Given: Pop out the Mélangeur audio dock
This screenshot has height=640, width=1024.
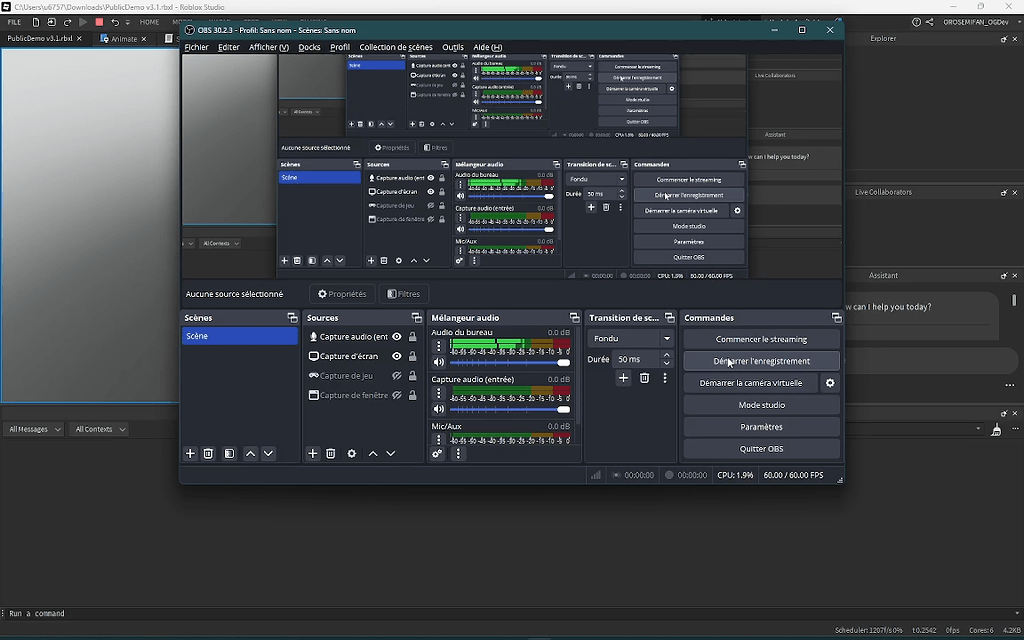Looking at the screenshot, I should [x=574, y=318].
